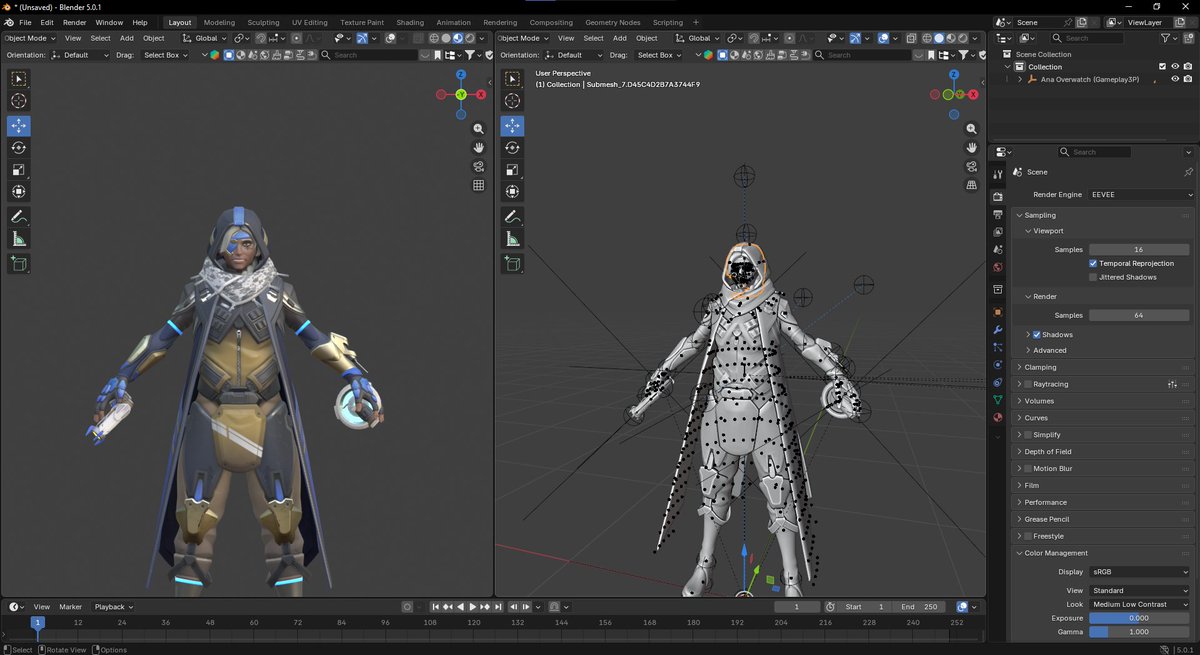Adjust the Exposure slider

click(1140, 618)
